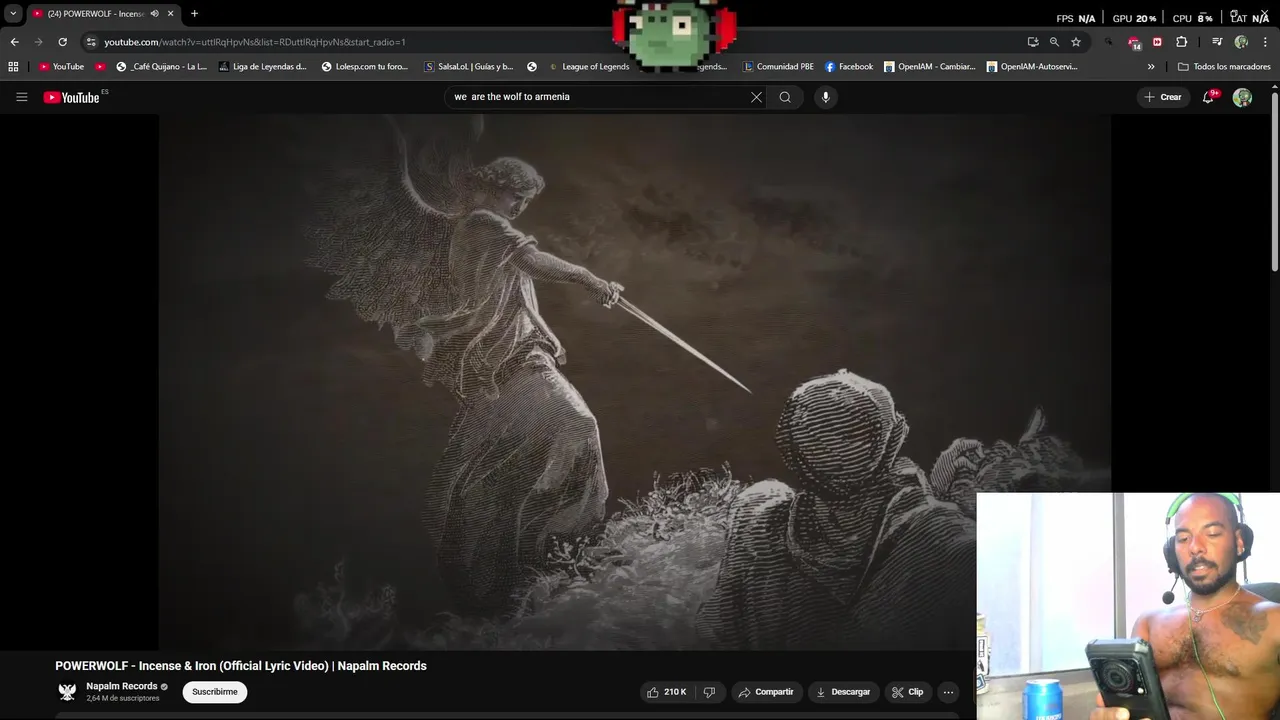Screen dimensions: 1280x720
Task: Reload the page with the refresh icon
Action: point(62,42)
